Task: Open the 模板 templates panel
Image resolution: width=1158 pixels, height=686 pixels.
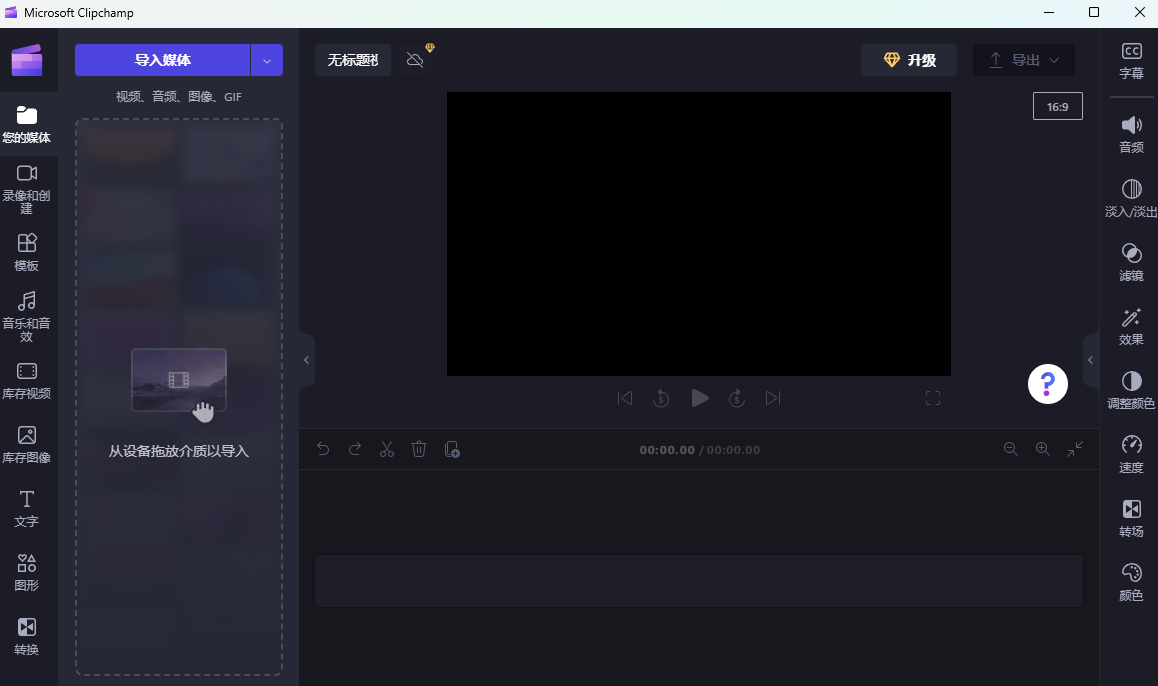Action: tap(27, 253)
